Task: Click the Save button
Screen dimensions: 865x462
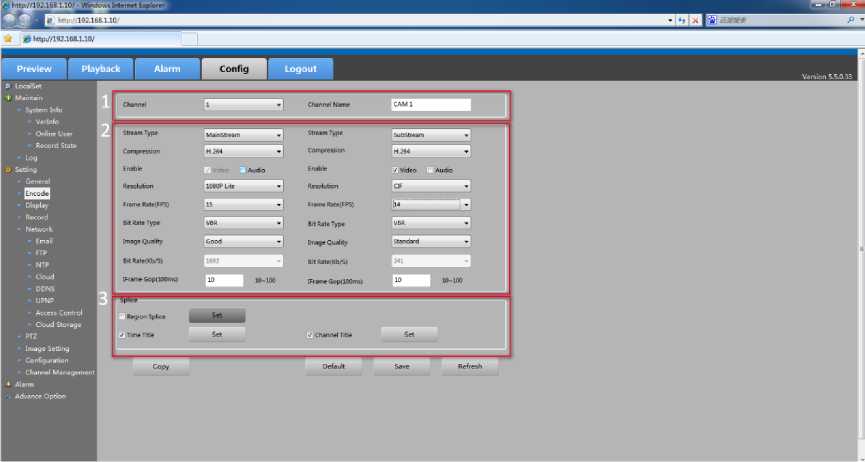Action: tap(401, 366)
